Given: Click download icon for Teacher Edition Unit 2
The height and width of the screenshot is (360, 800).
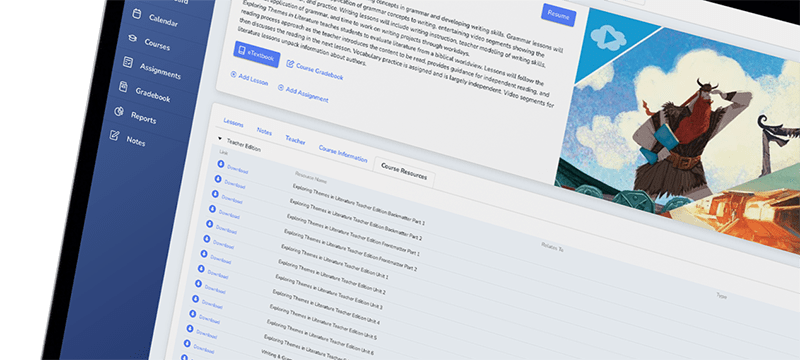Looking at the screenshot, I should [x=206, y=239].
